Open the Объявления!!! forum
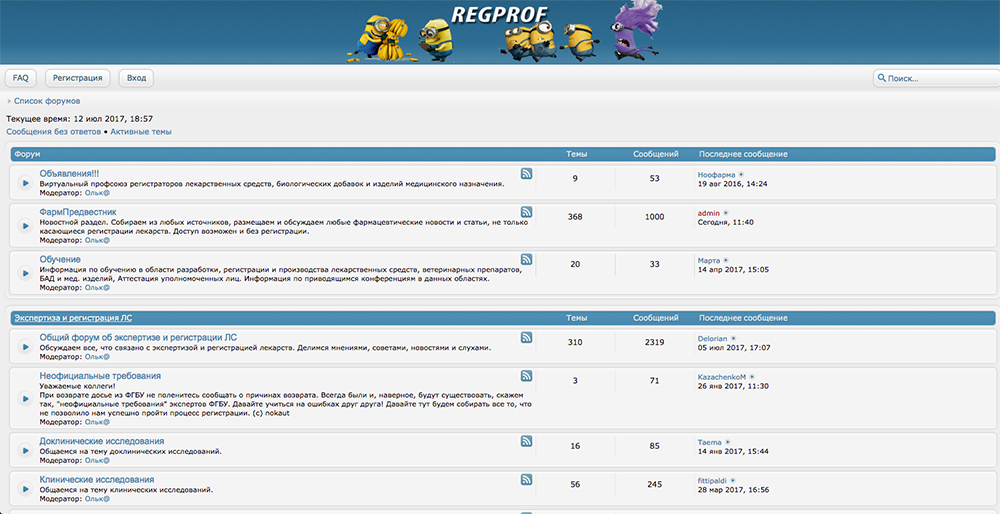 69,173
